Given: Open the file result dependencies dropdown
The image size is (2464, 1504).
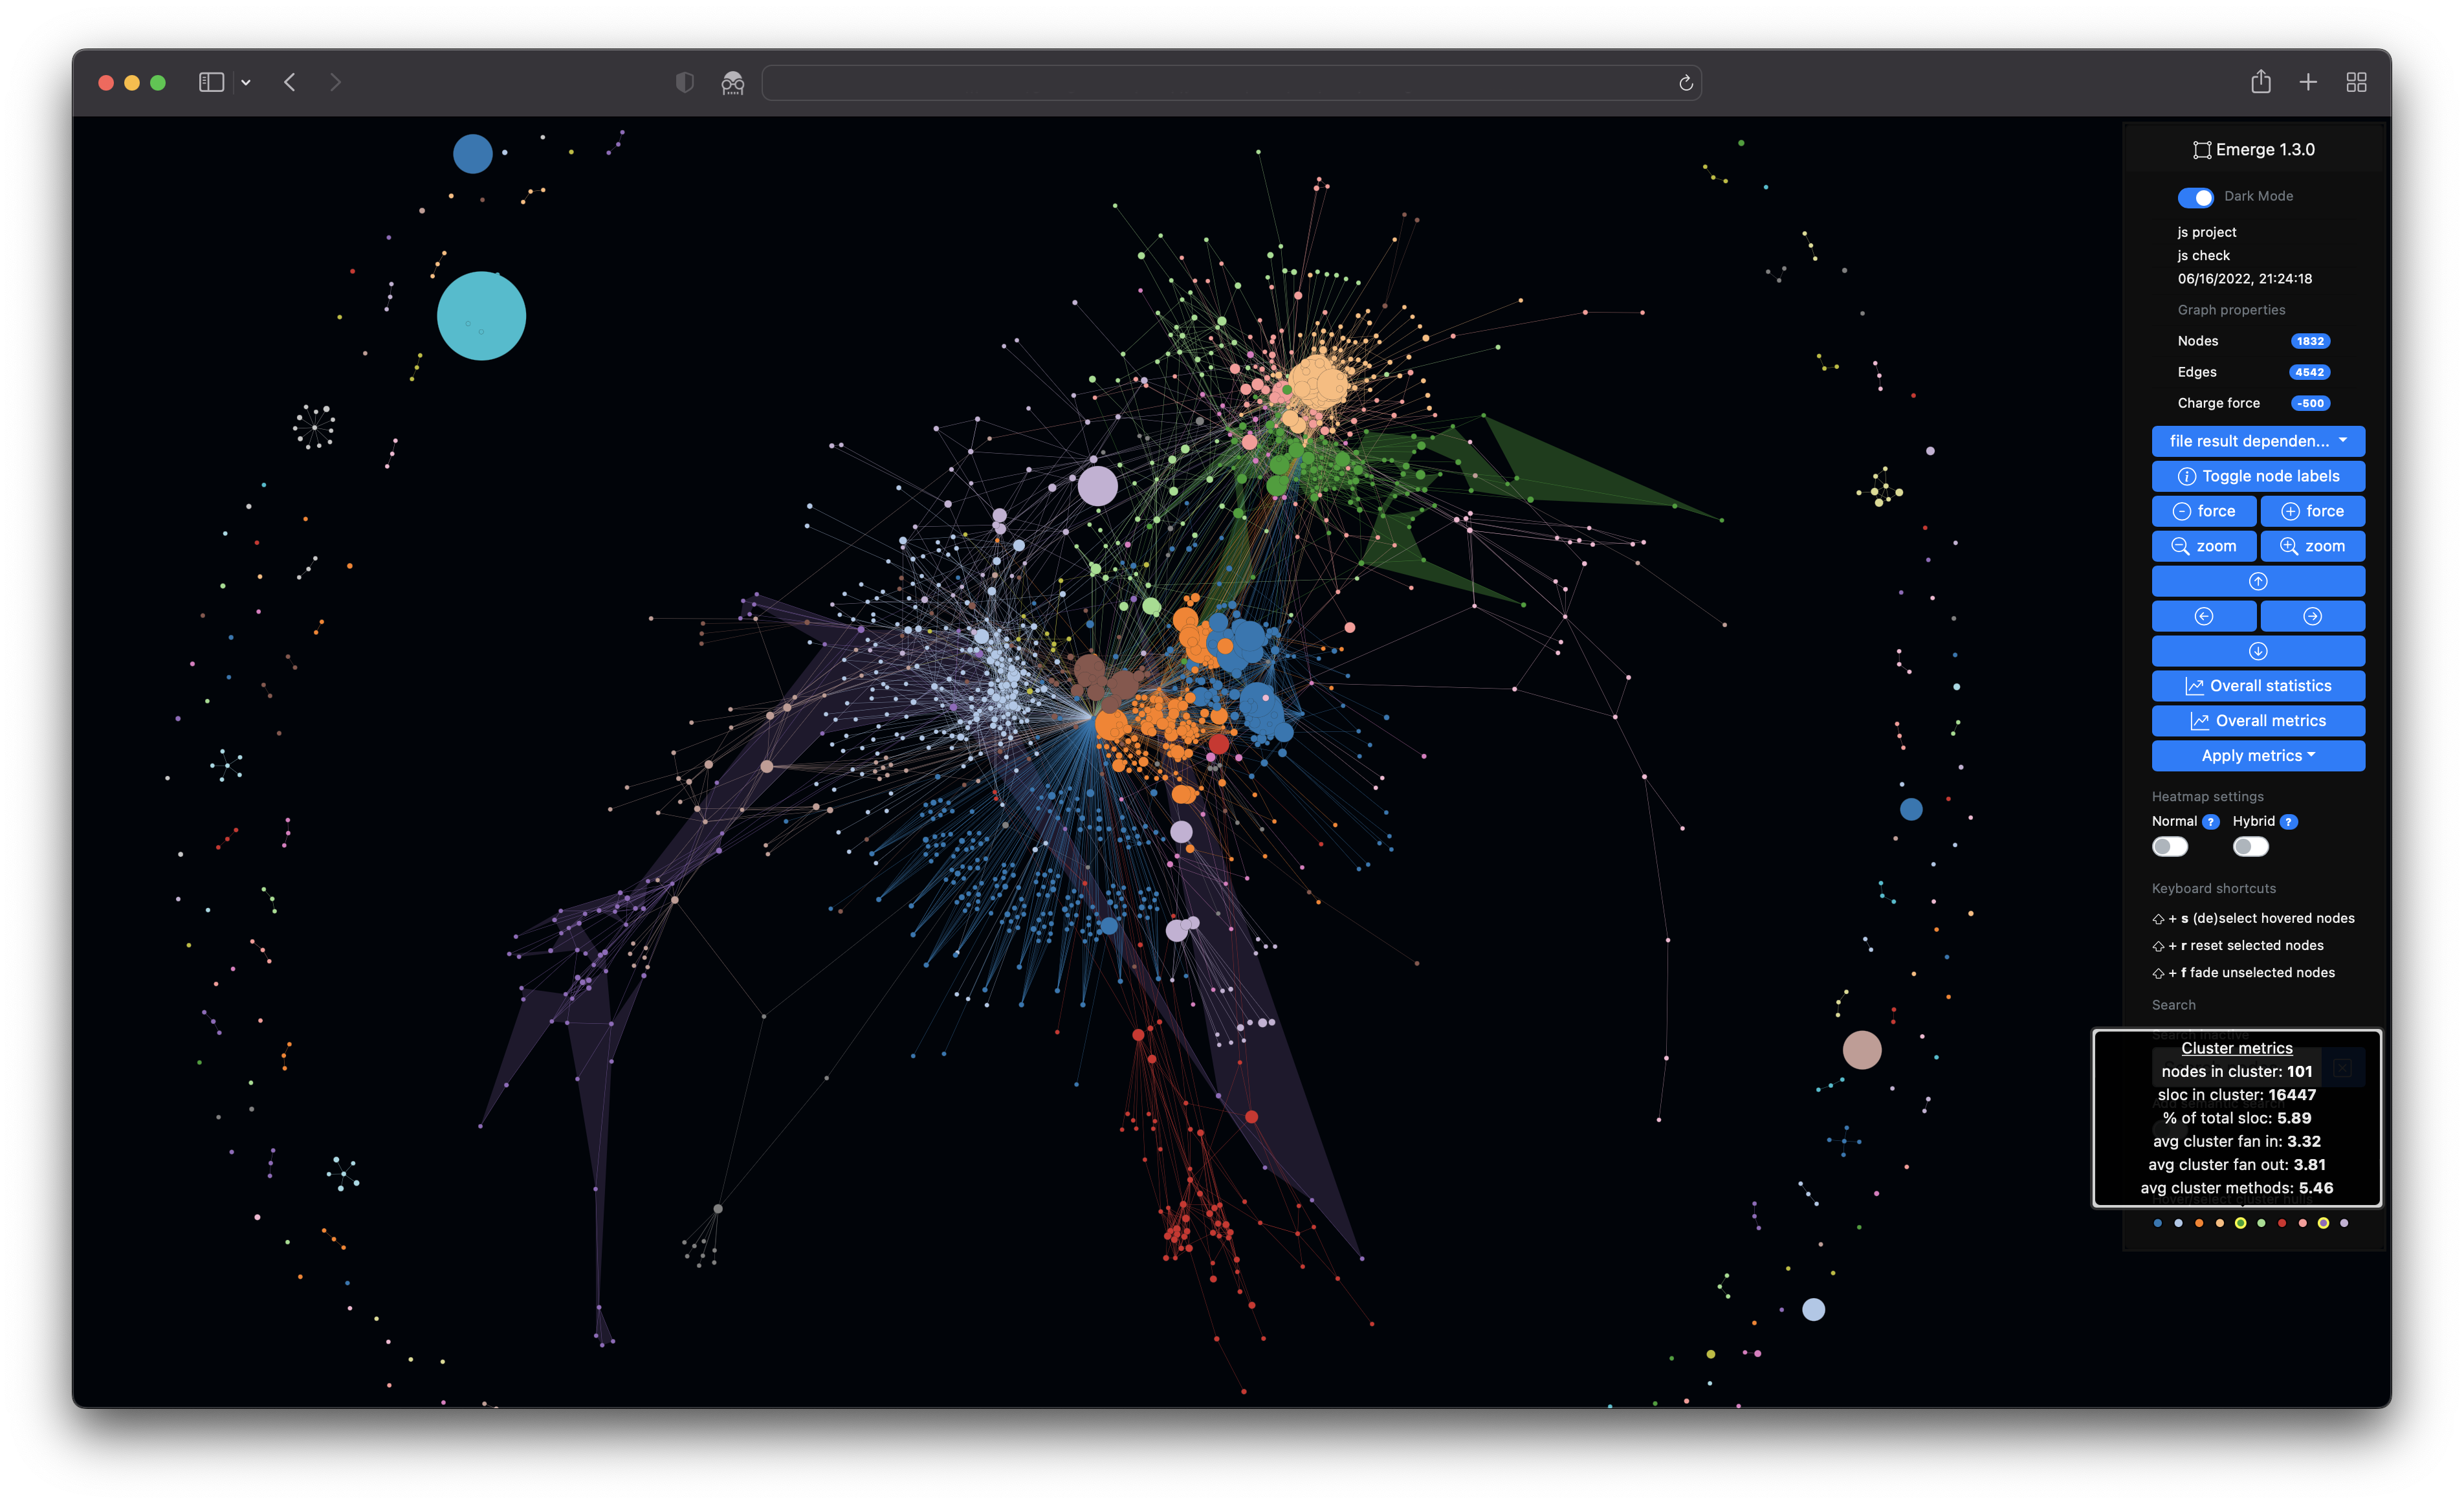Looking at the screenshot, I should [x=2258, y=441].
